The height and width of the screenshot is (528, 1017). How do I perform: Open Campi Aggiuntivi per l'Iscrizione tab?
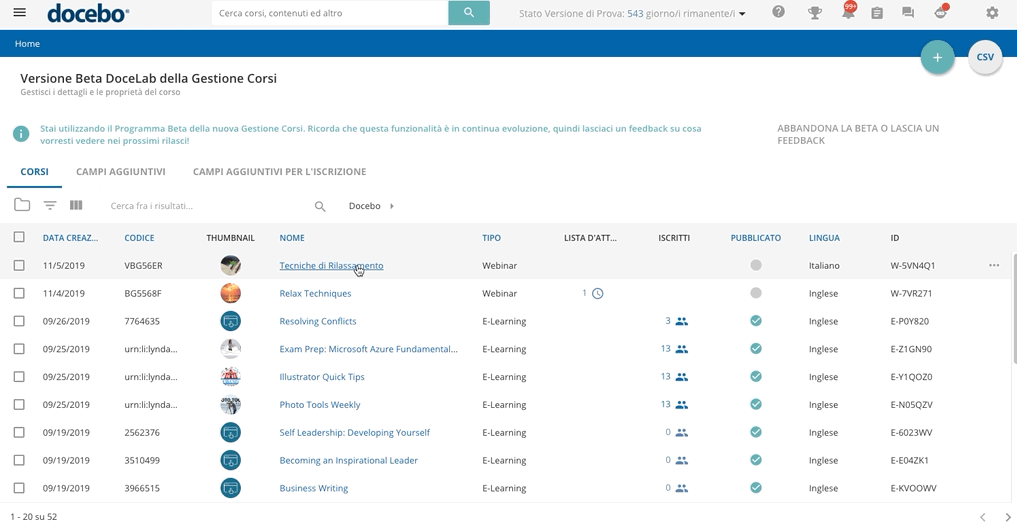[279, 172]
